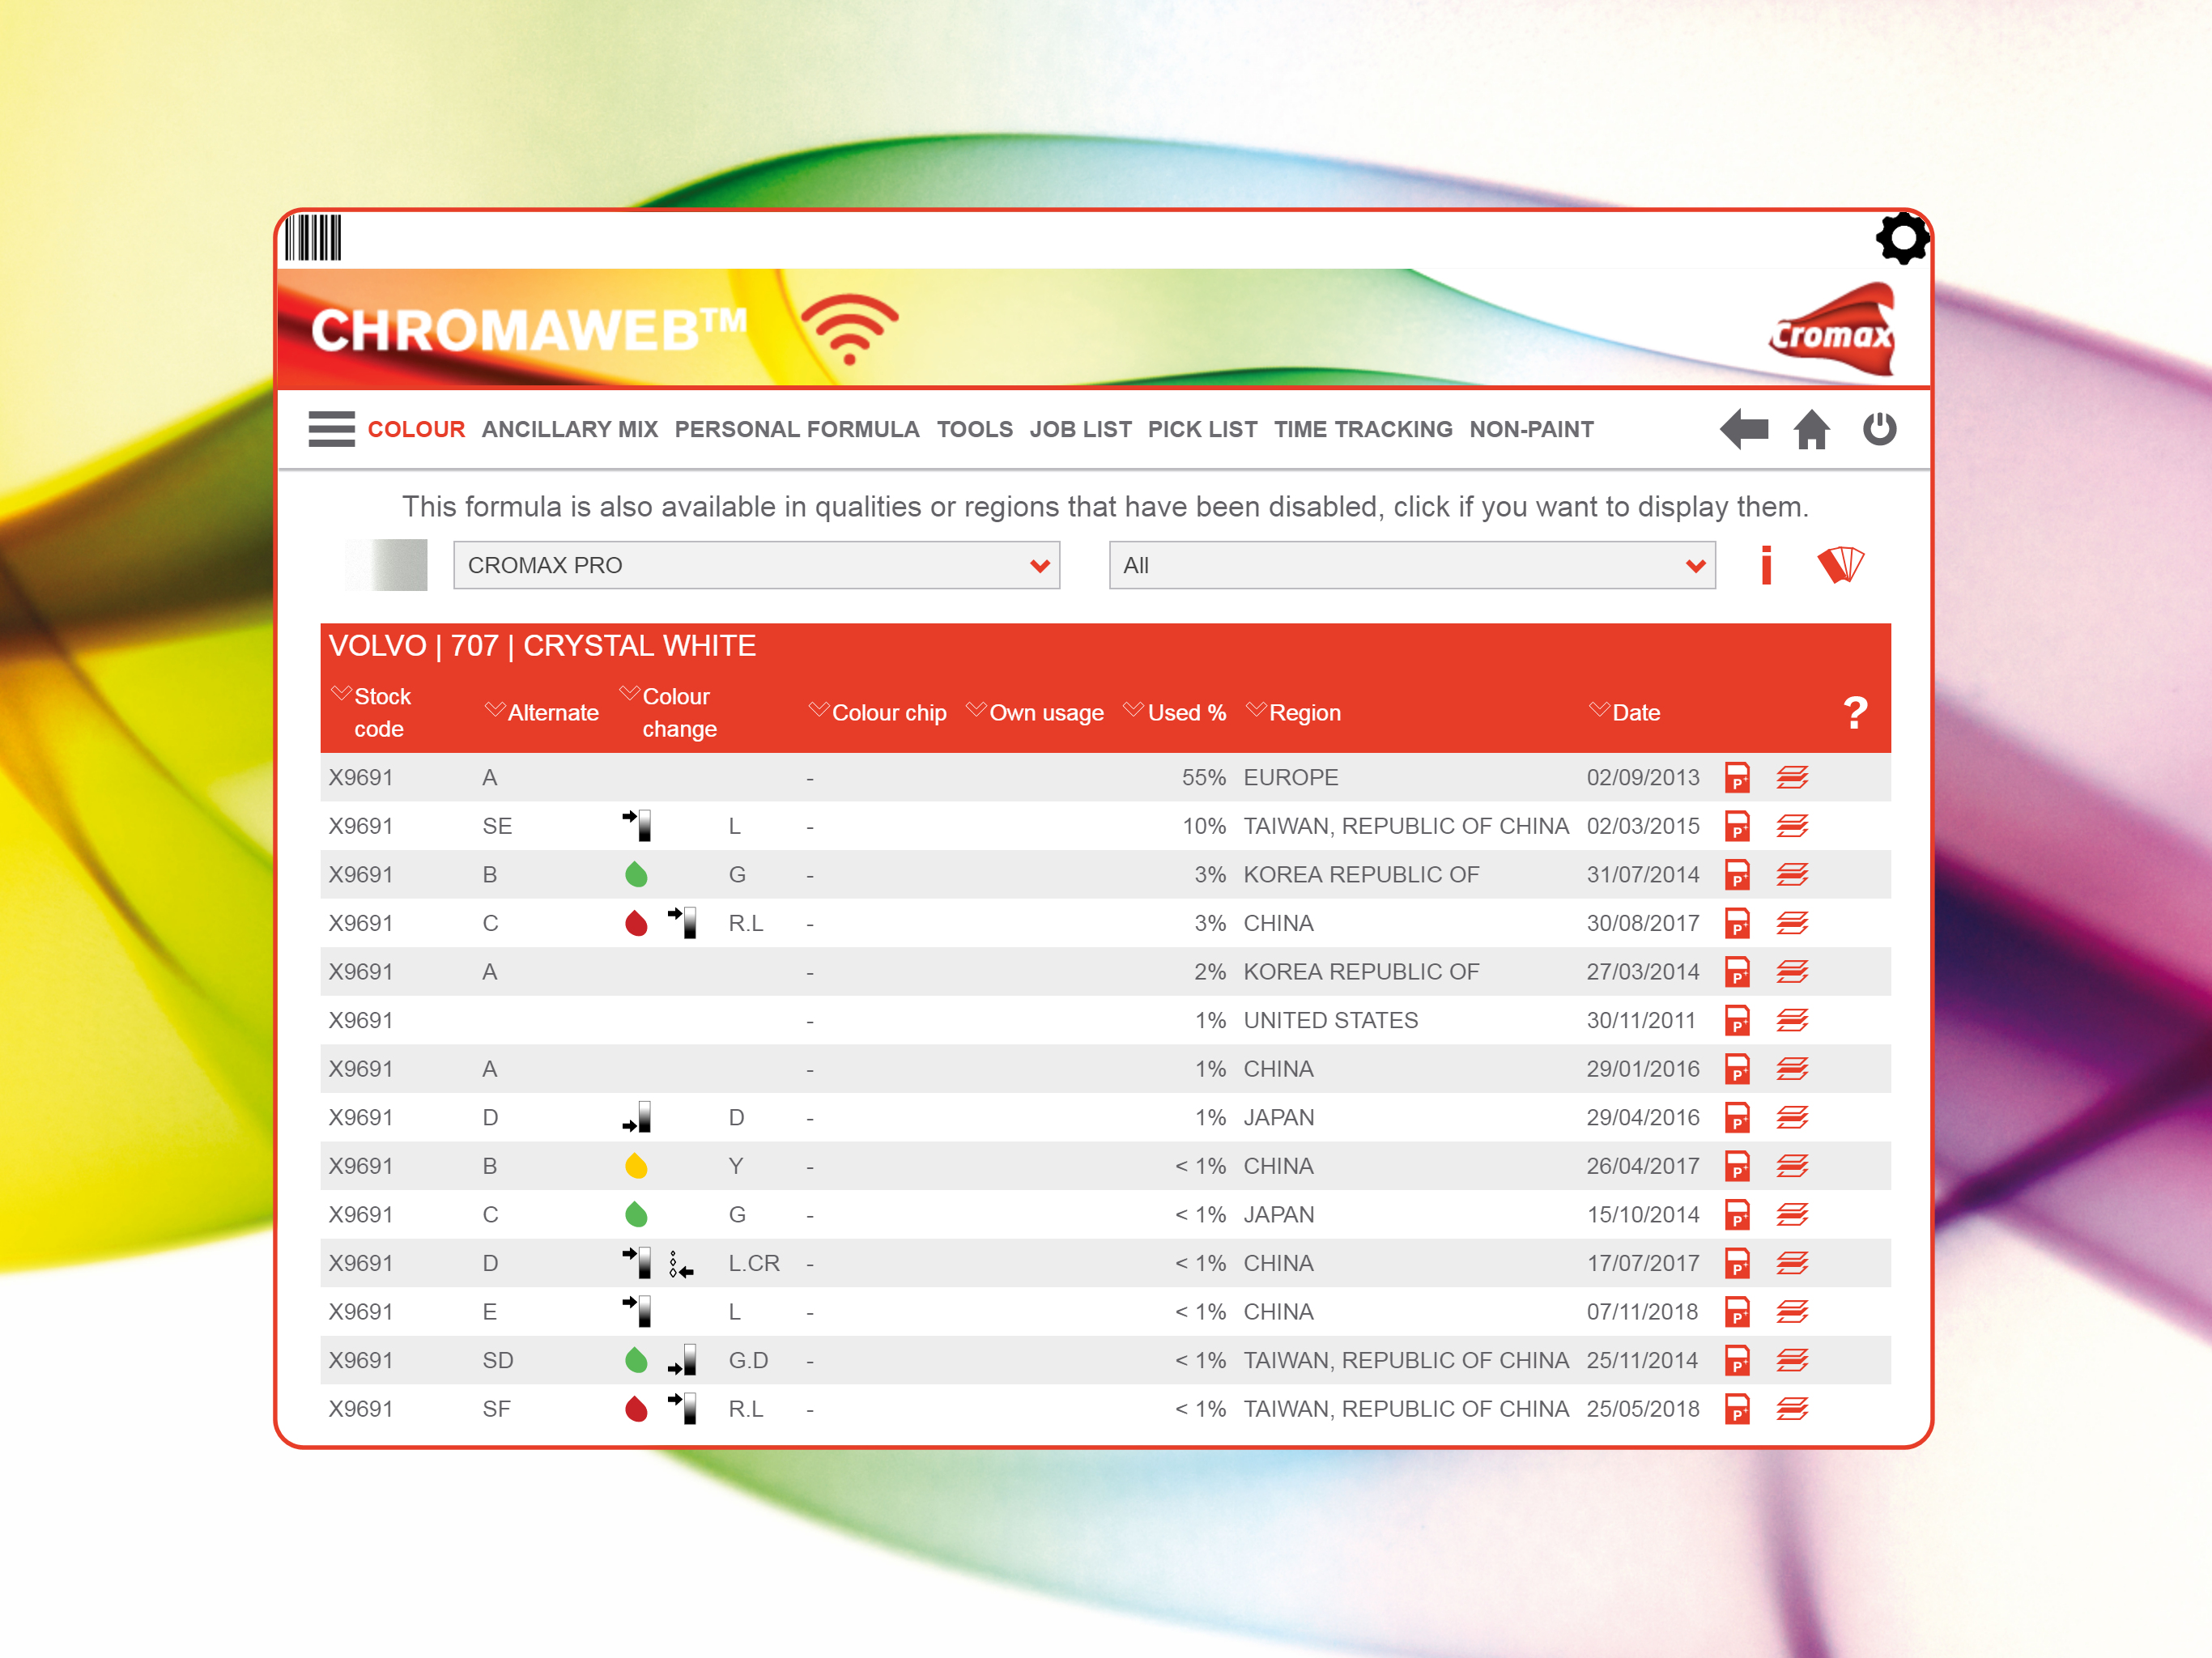Open layers icon for 25/11/2014 row
Viewport: 2212px width, 1658px height.
click(1792, 1360)
